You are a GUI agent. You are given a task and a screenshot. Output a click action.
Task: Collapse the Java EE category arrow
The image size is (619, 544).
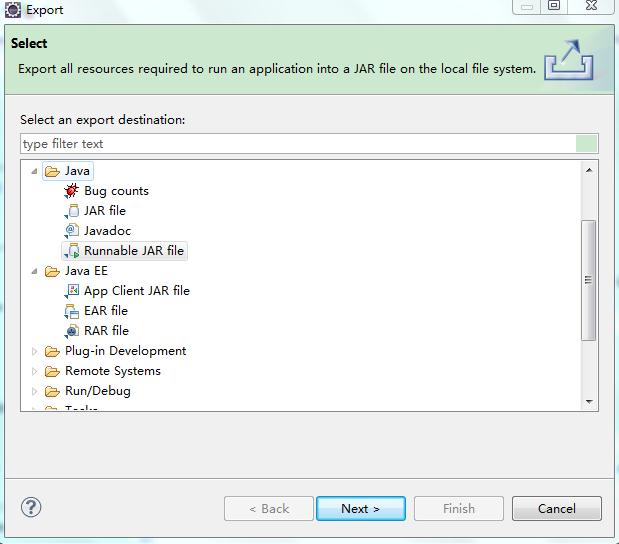click(35, 271)
